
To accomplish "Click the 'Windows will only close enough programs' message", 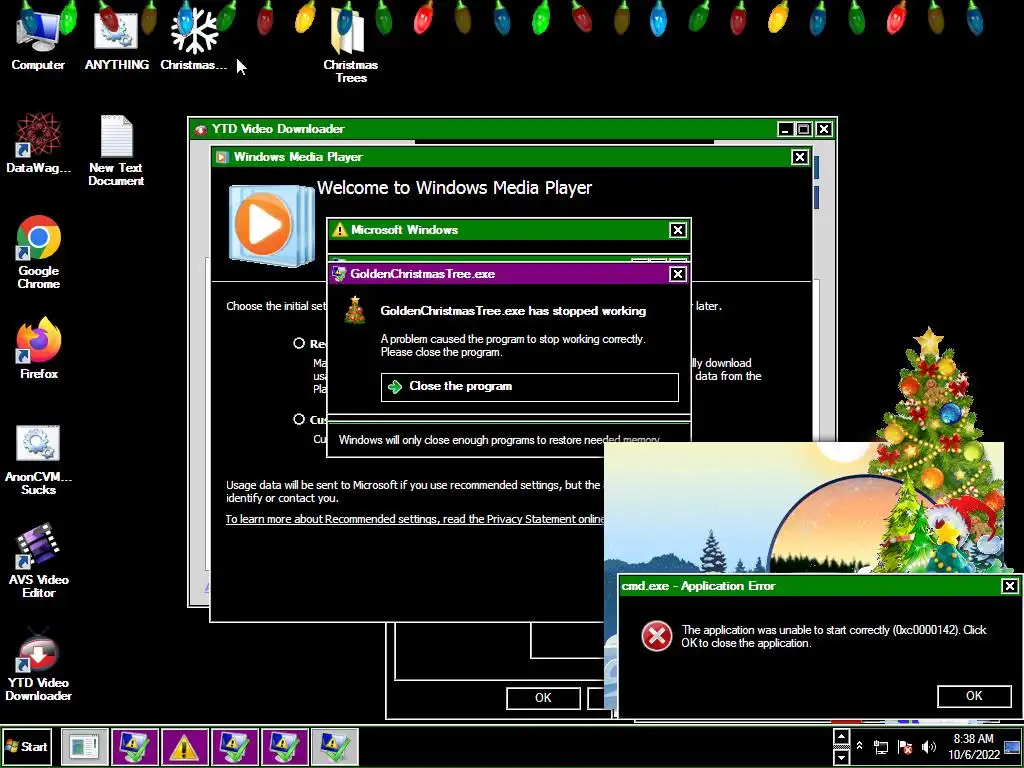I will [499, 440].
